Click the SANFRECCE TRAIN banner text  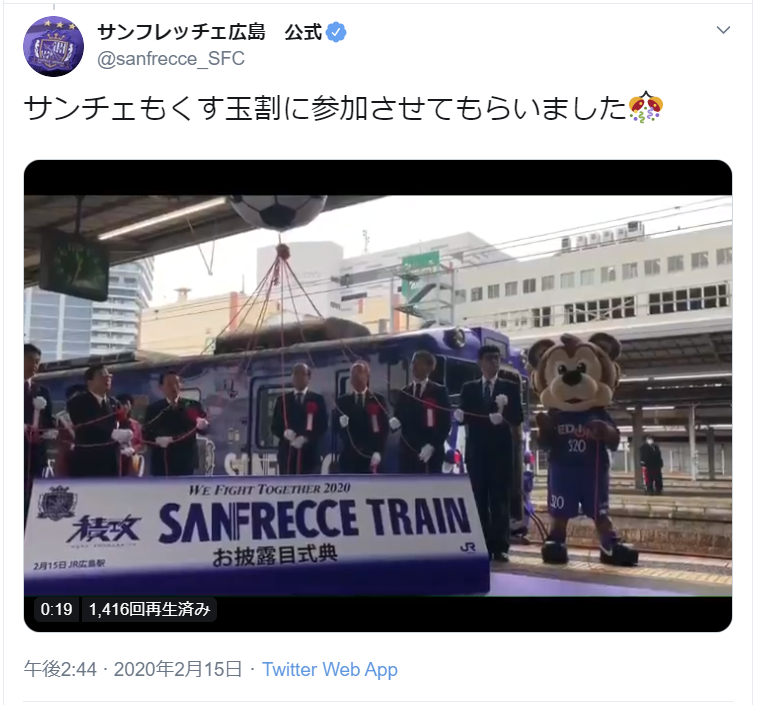coord(315,520)
